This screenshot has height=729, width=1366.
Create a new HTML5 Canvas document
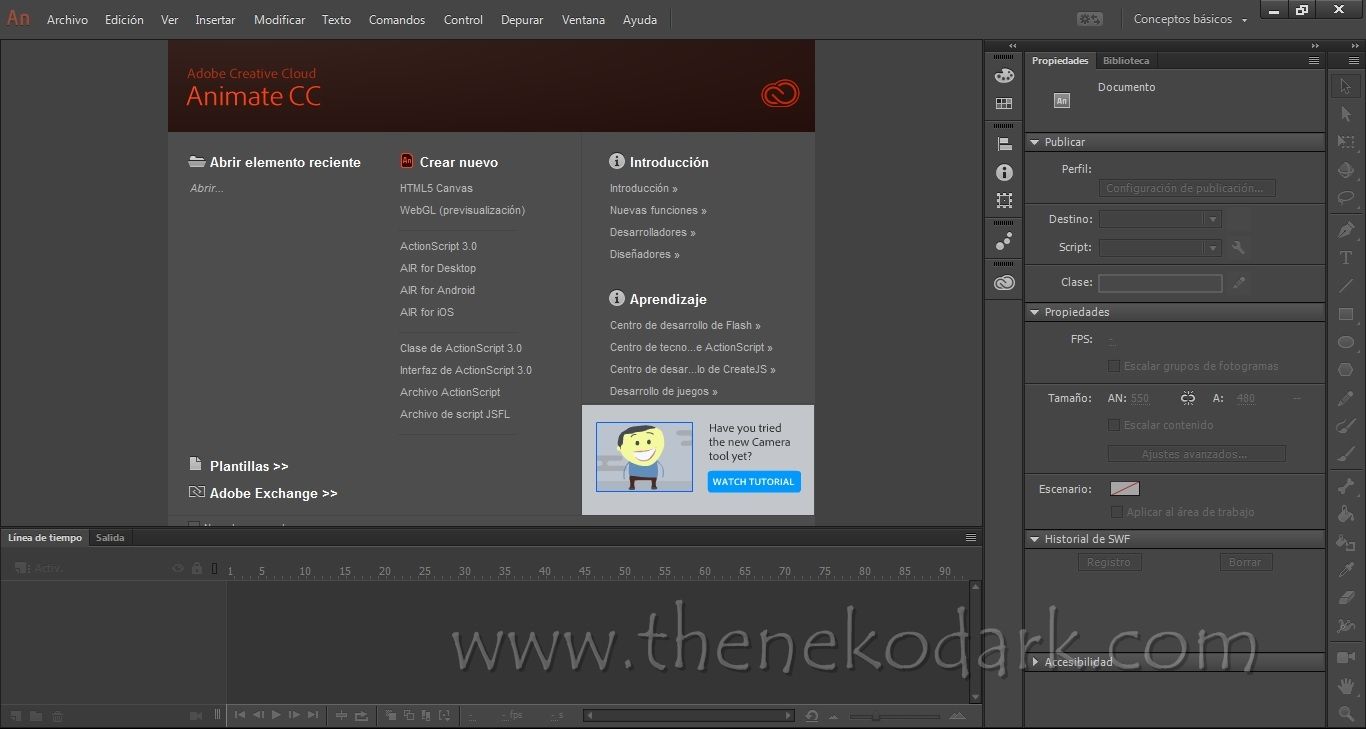coord(436,188)
